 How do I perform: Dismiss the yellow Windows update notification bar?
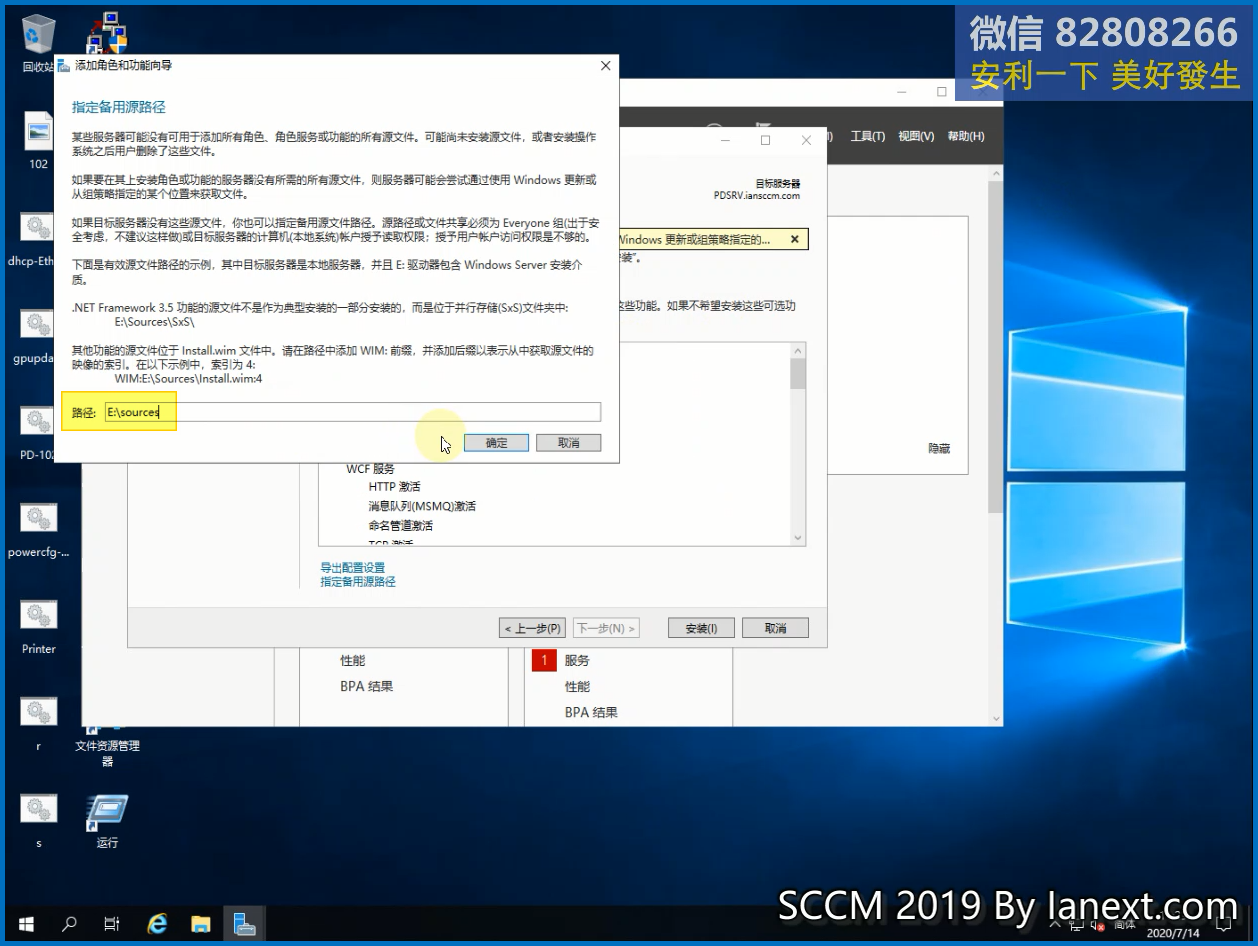tap(794, 240)
